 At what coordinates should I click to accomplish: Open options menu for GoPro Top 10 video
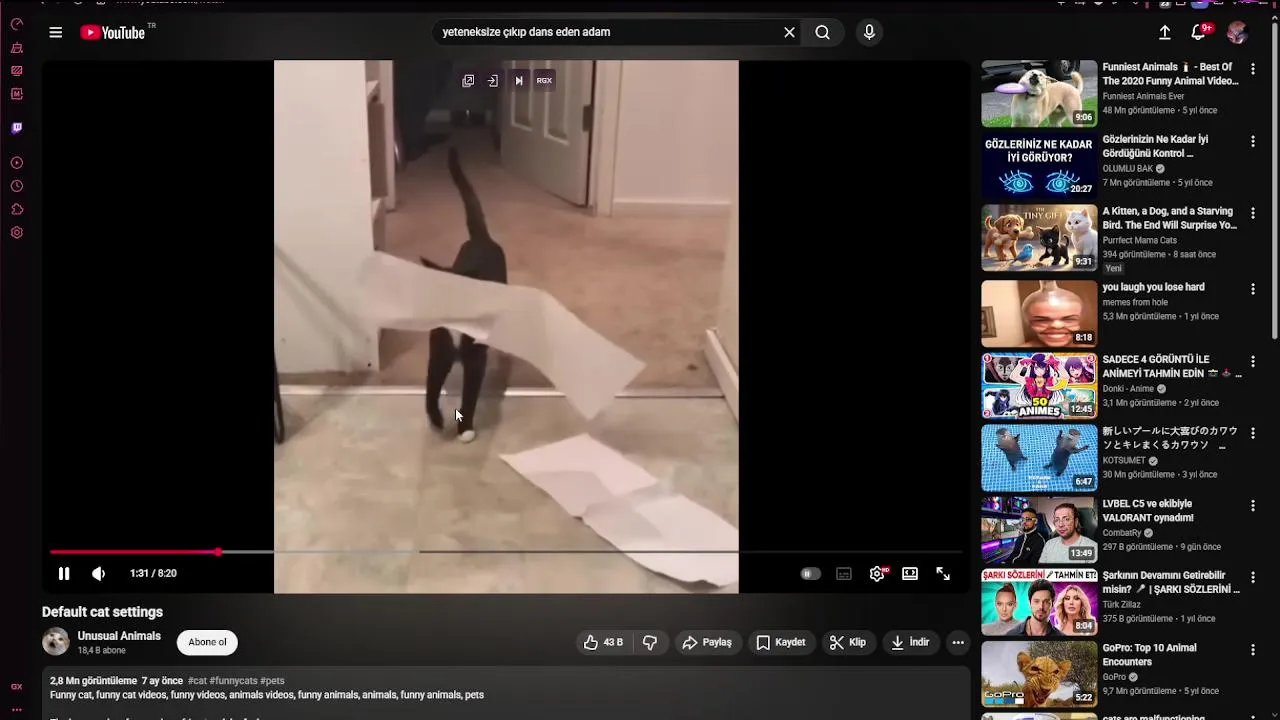[1252, 650]
